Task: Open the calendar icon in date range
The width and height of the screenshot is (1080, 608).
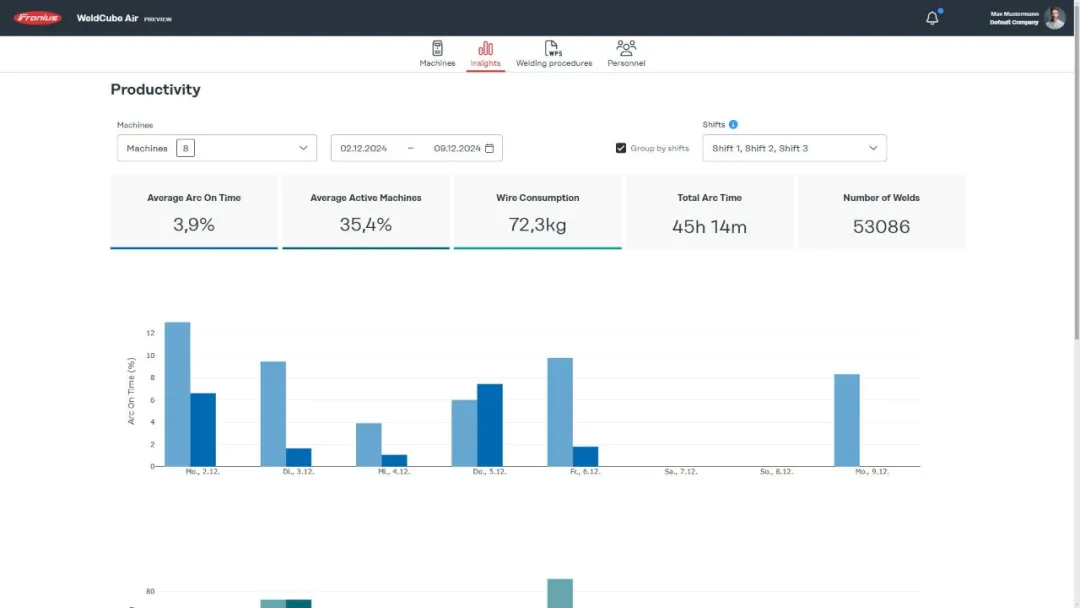Action: 489,148
